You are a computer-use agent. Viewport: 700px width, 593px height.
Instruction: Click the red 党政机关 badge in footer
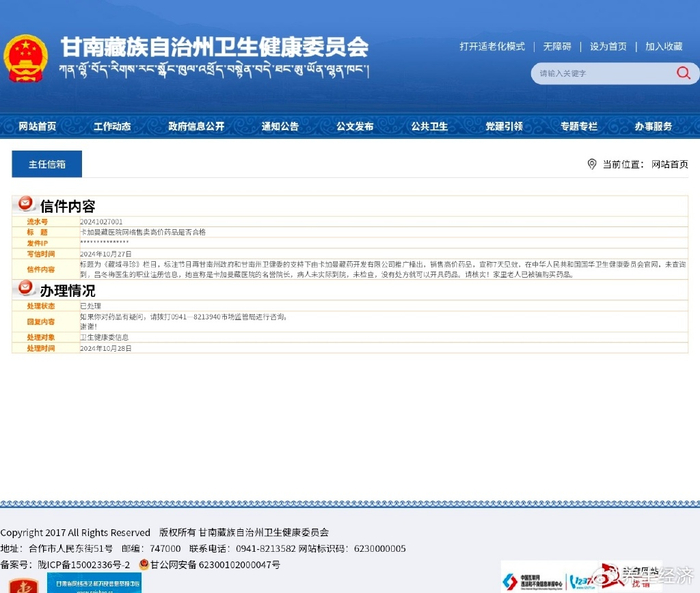(x=24, y=585)
